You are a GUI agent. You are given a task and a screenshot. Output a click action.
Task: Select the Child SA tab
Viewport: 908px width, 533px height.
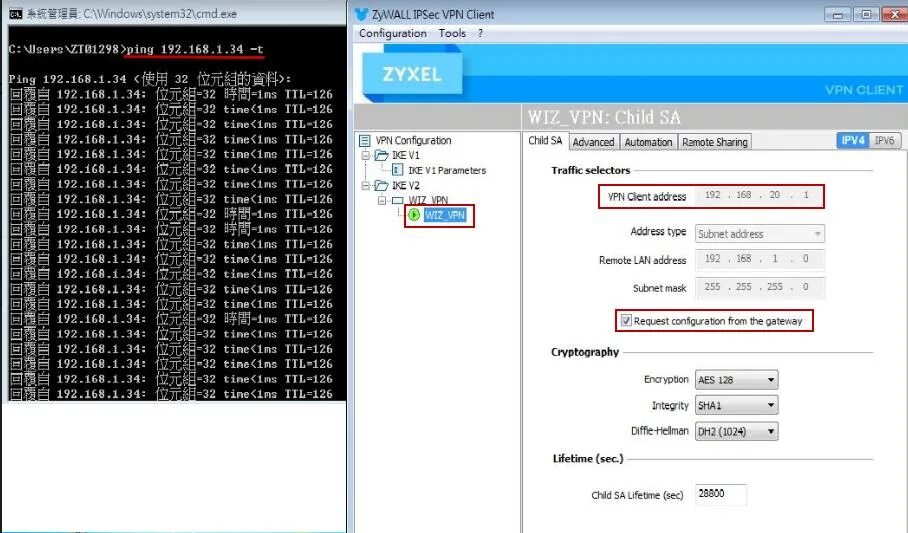tap(545, 141)
